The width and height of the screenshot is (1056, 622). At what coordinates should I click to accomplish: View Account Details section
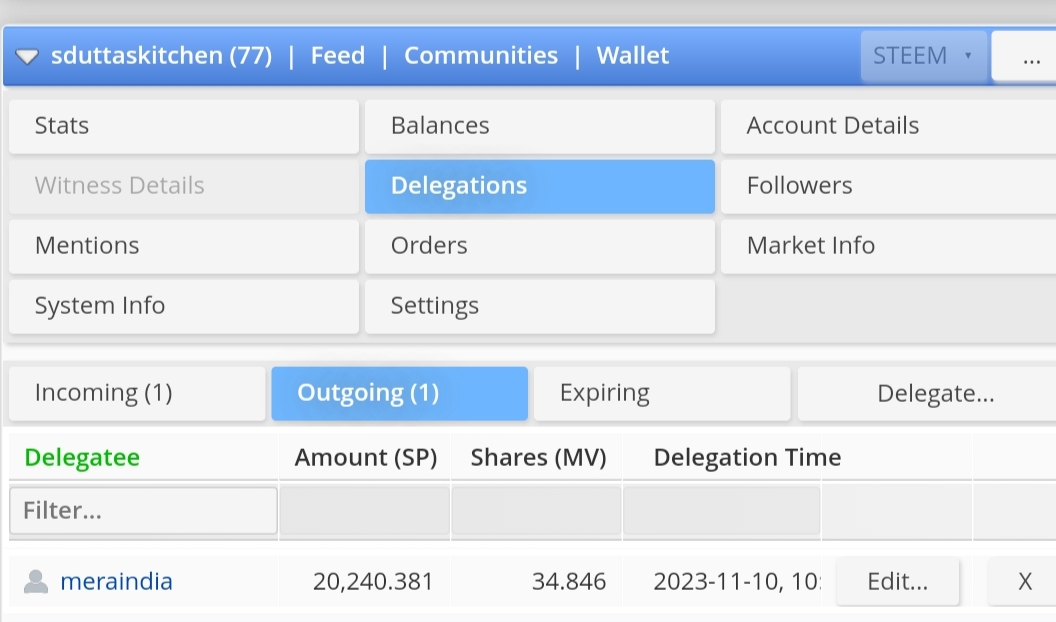[888, 126]
